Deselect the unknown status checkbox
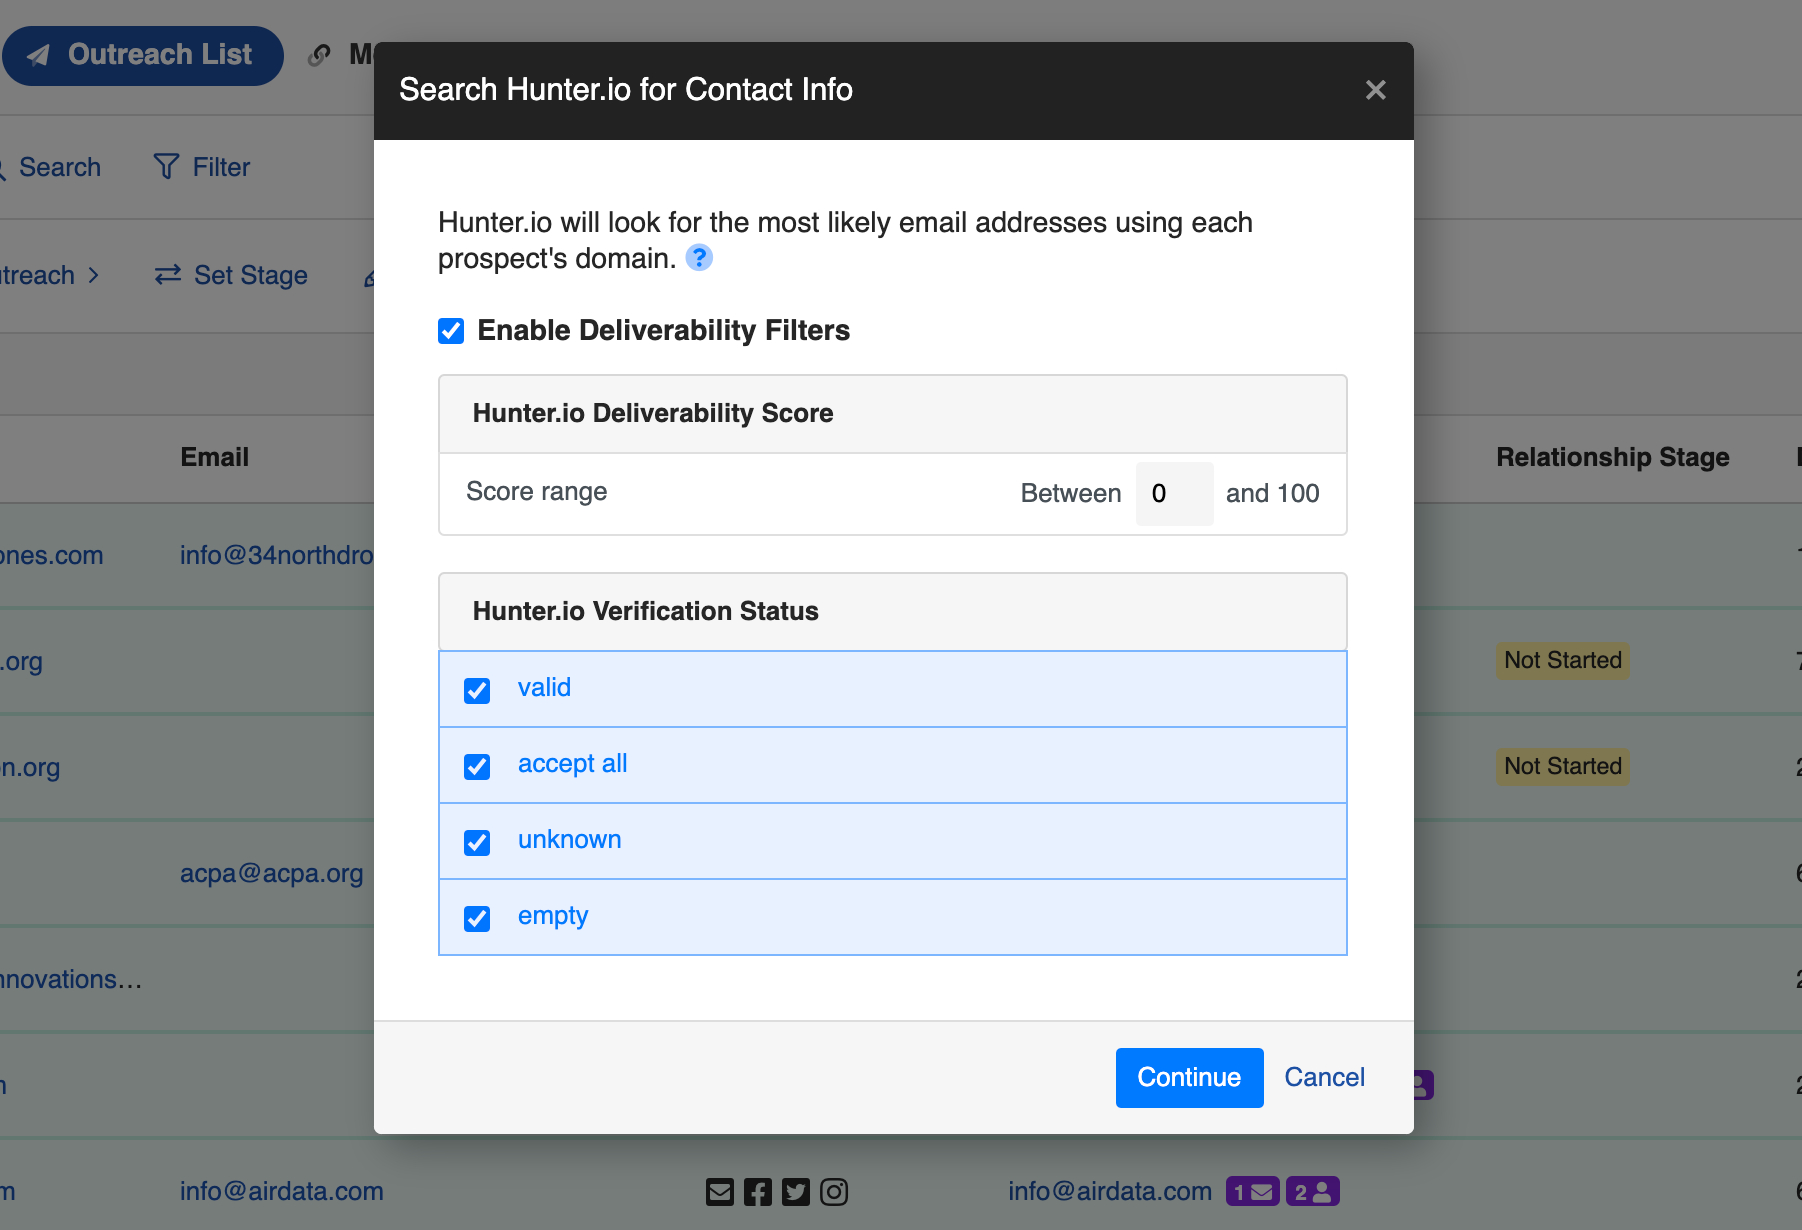 pos(477,842)
